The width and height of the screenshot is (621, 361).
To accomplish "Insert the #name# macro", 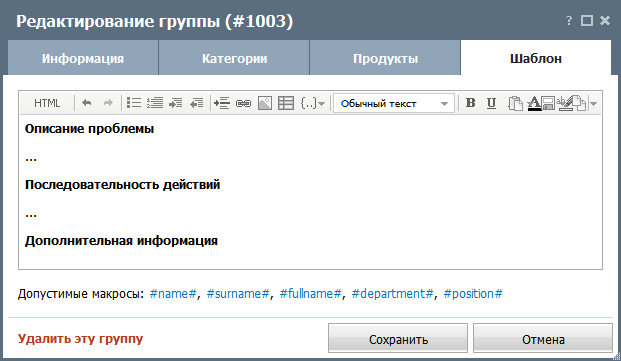I will pyautogui.click(x=173, y=294).
